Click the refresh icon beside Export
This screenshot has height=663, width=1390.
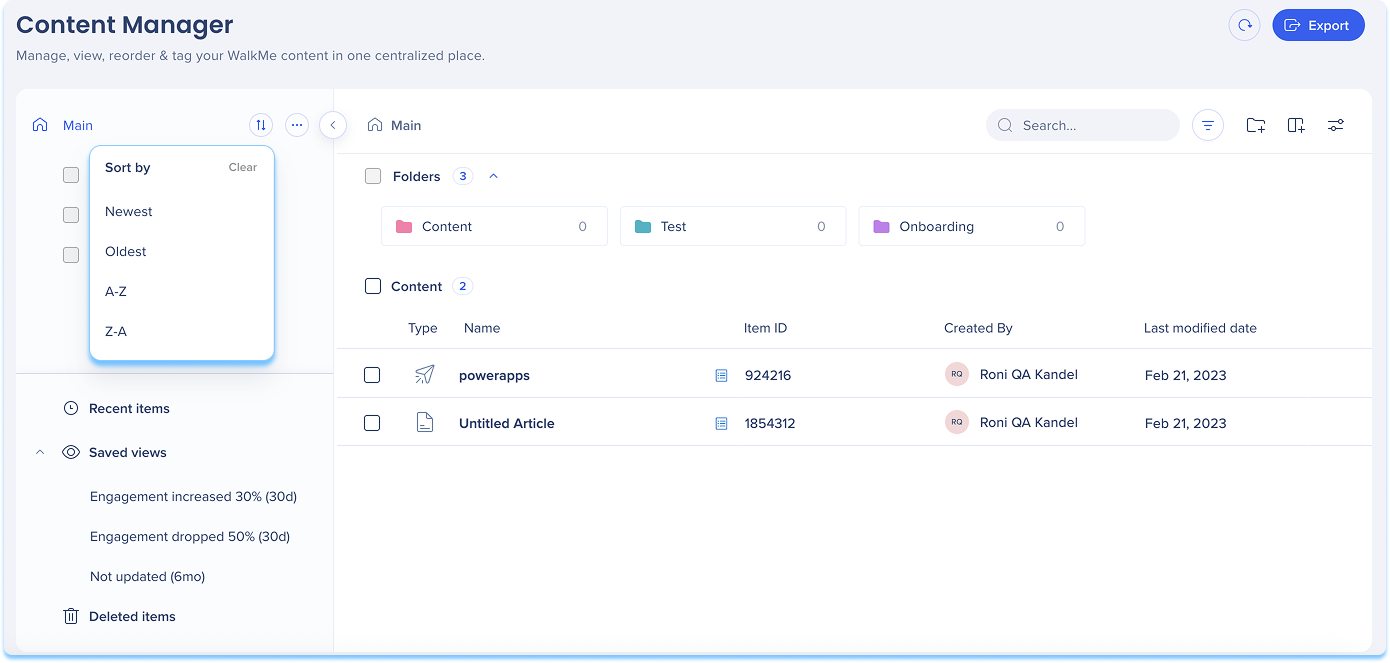point(1244,25)
